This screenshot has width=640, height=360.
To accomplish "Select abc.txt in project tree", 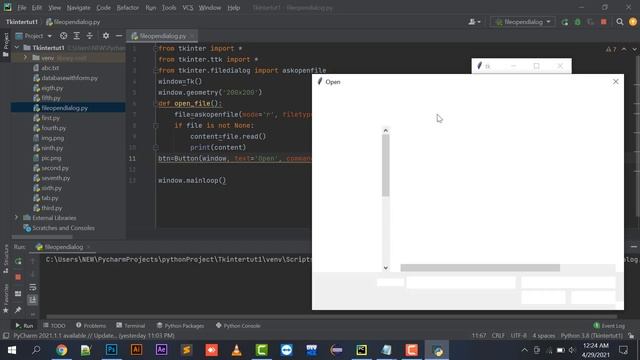I will click(50, 68).
